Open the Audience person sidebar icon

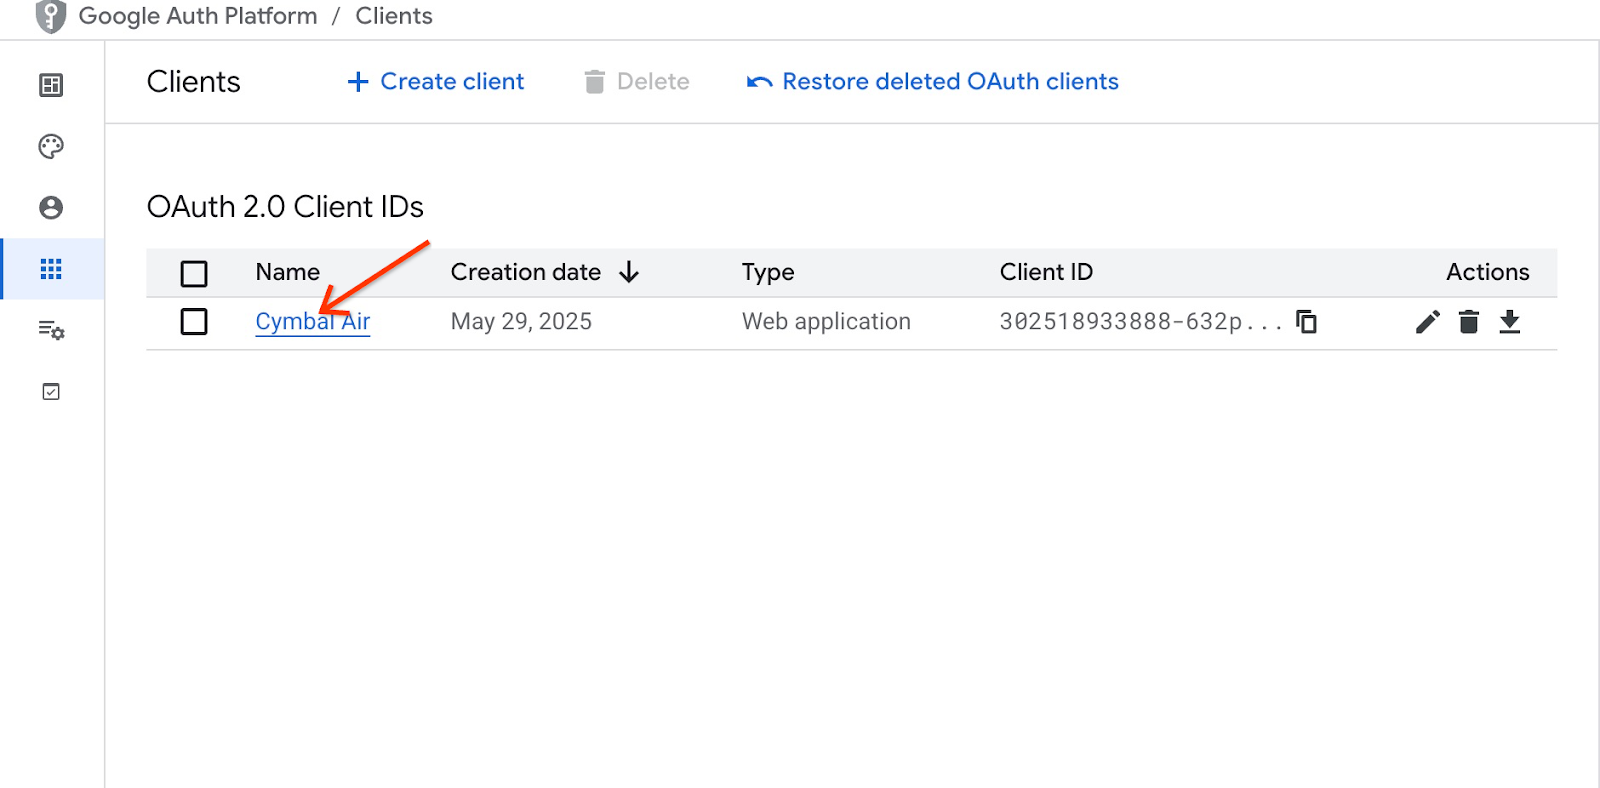click(51, 207)
